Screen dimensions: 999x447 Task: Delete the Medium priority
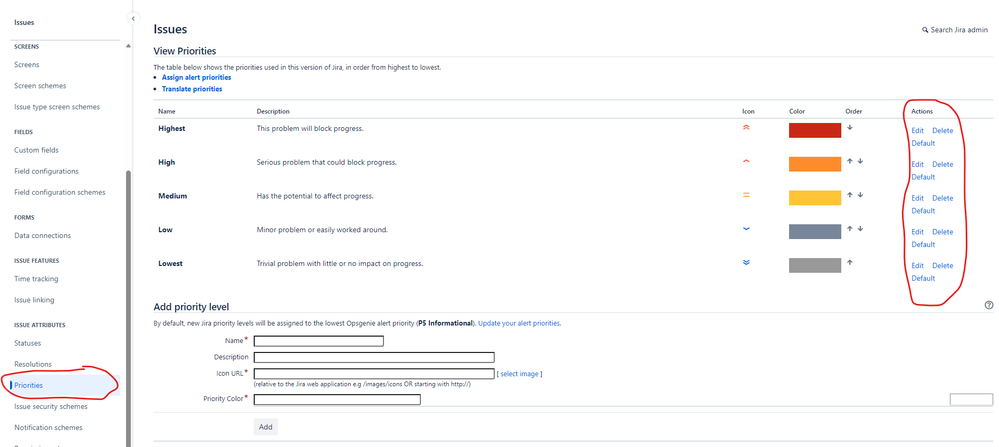point(943,198)
